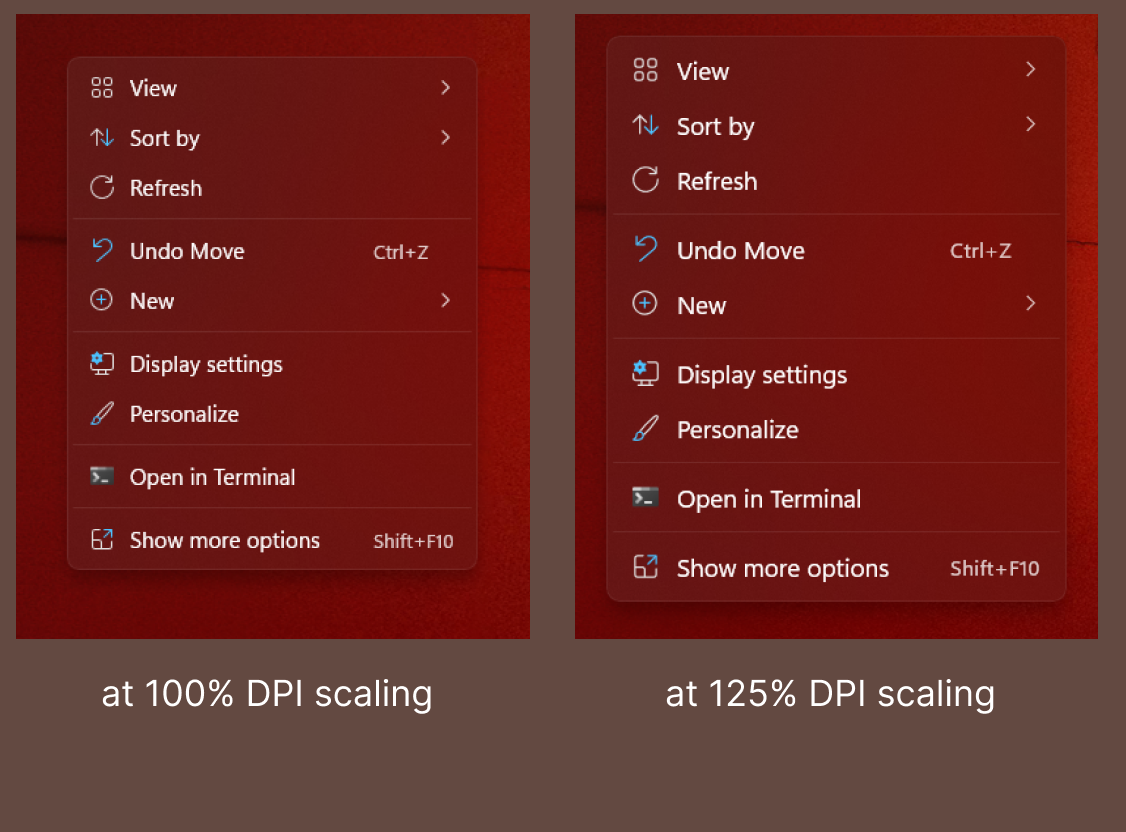Click the Show more options icon in the 125% menu

645,568
